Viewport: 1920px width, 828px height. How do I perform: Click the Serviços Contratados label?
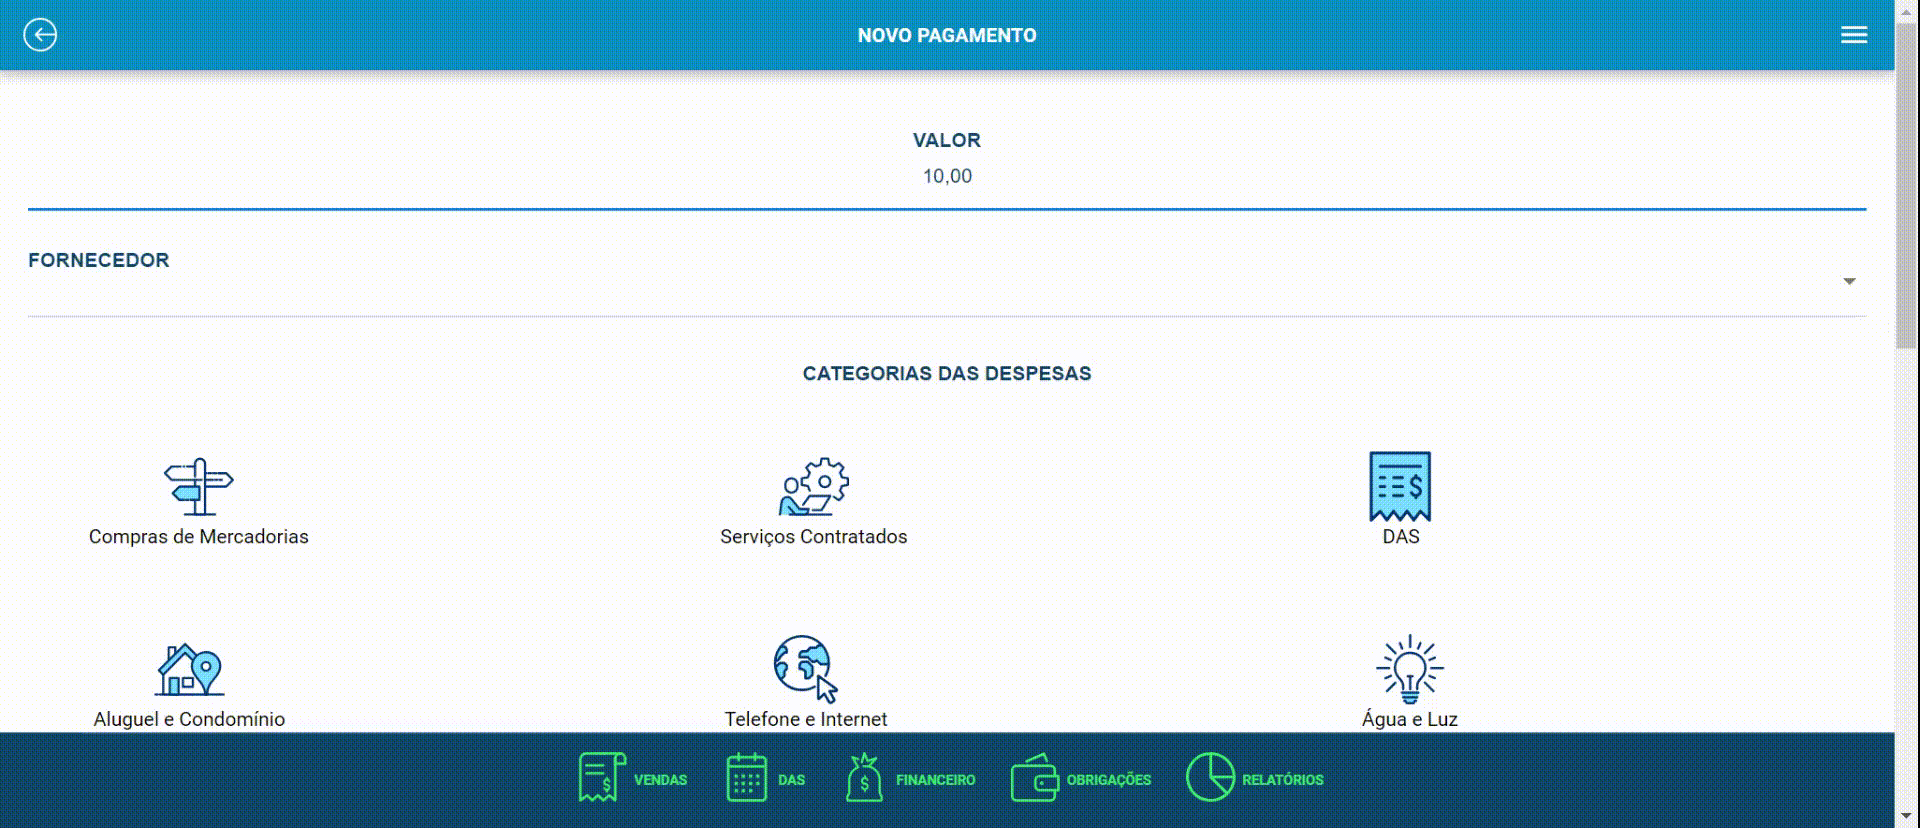point(813,537)
